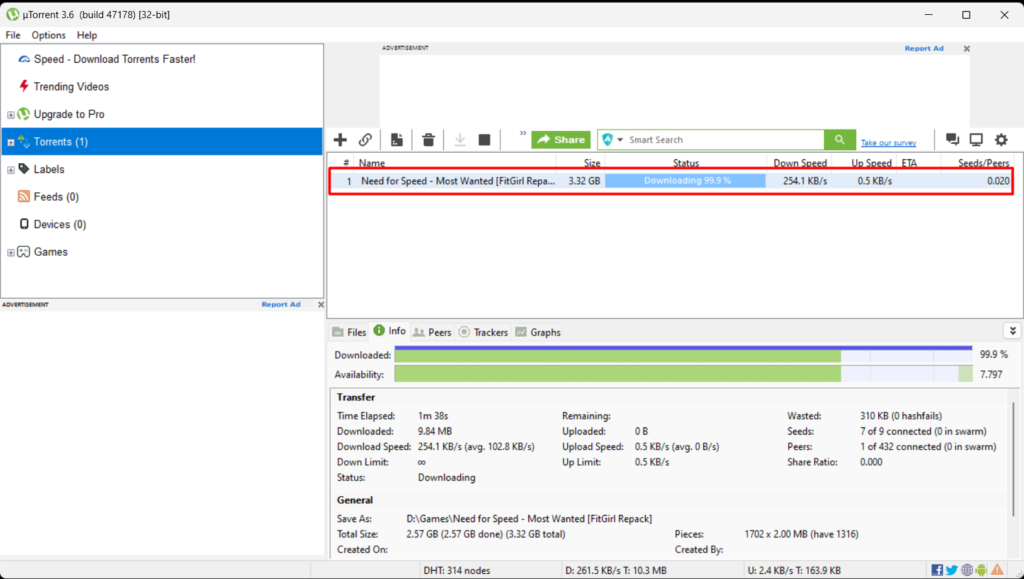Open the 'Take our survey' link
1024x579 pixels.
coord(888,143)
